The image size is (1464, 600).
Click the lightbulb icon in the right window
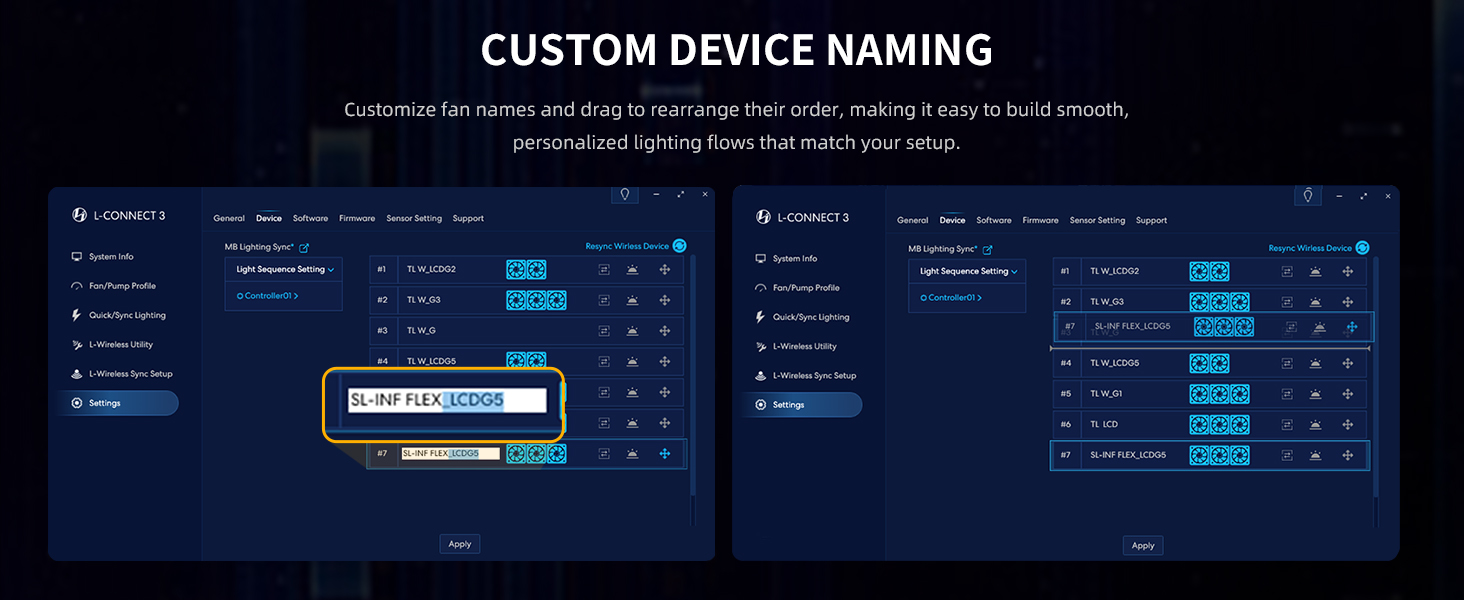[1307, 195]
